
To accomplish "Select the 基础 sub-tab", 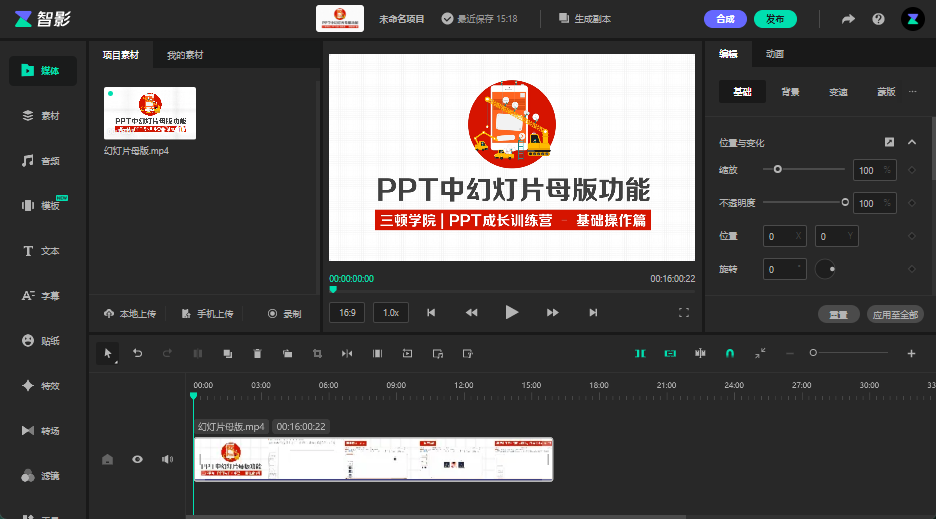I will tap(742, 91).
